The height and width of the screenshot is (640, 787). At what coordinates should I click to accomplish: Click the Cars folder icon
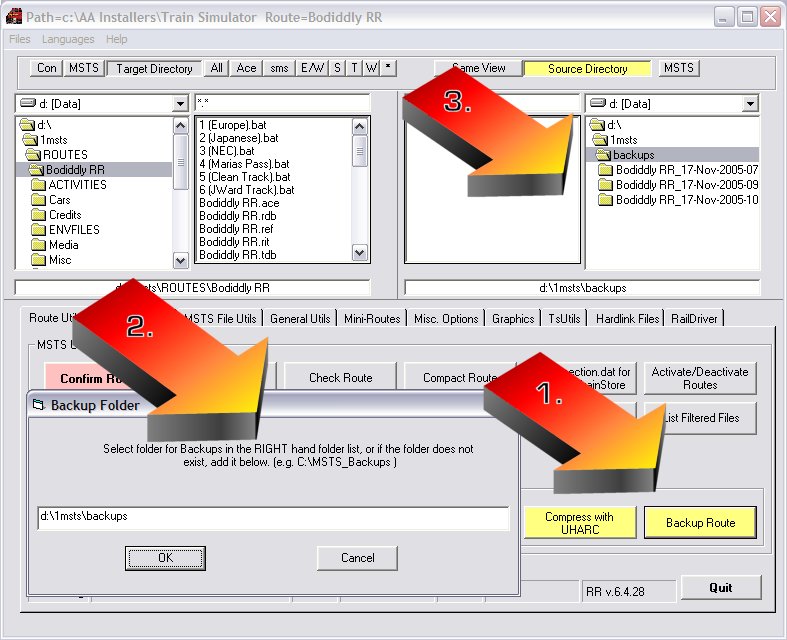(39, 200)
